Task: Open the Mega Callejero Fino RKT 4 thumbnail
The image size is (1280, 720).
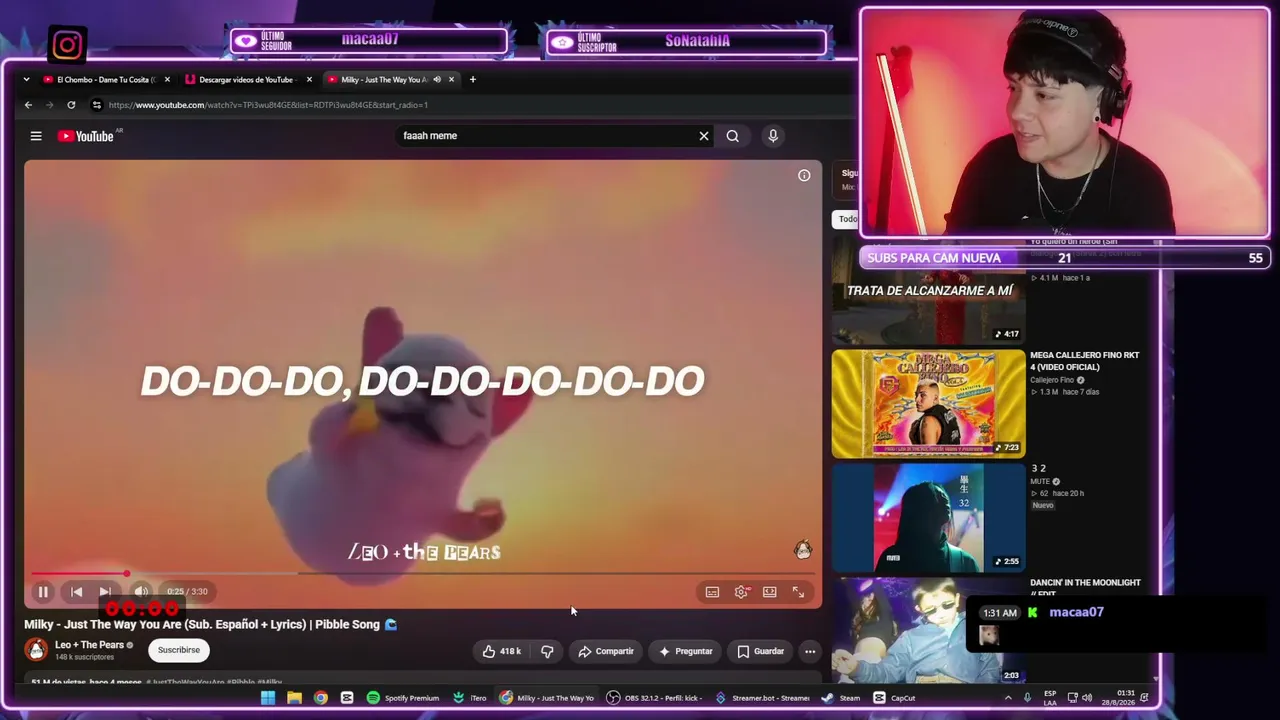Action: (928, 403)
